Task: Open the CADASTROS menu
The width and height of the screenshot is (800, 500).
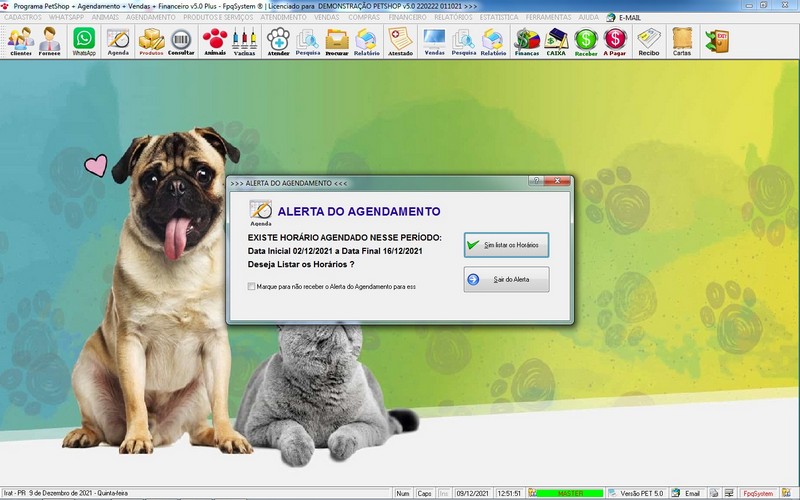Action: pyautogui.click(x=23, y=17)
